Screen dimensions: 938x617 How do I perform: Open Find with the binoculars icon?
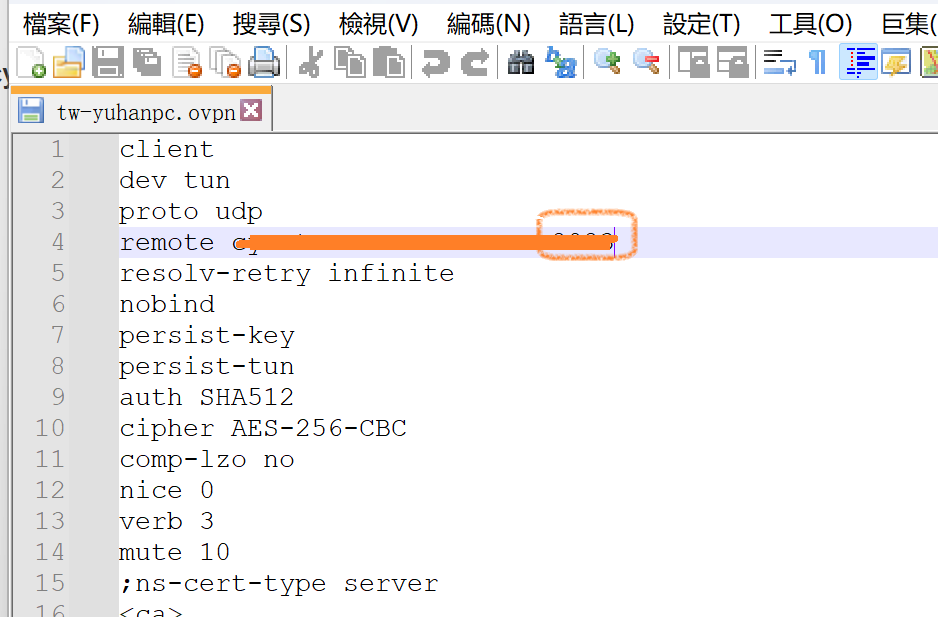click(x=521, y=63)
